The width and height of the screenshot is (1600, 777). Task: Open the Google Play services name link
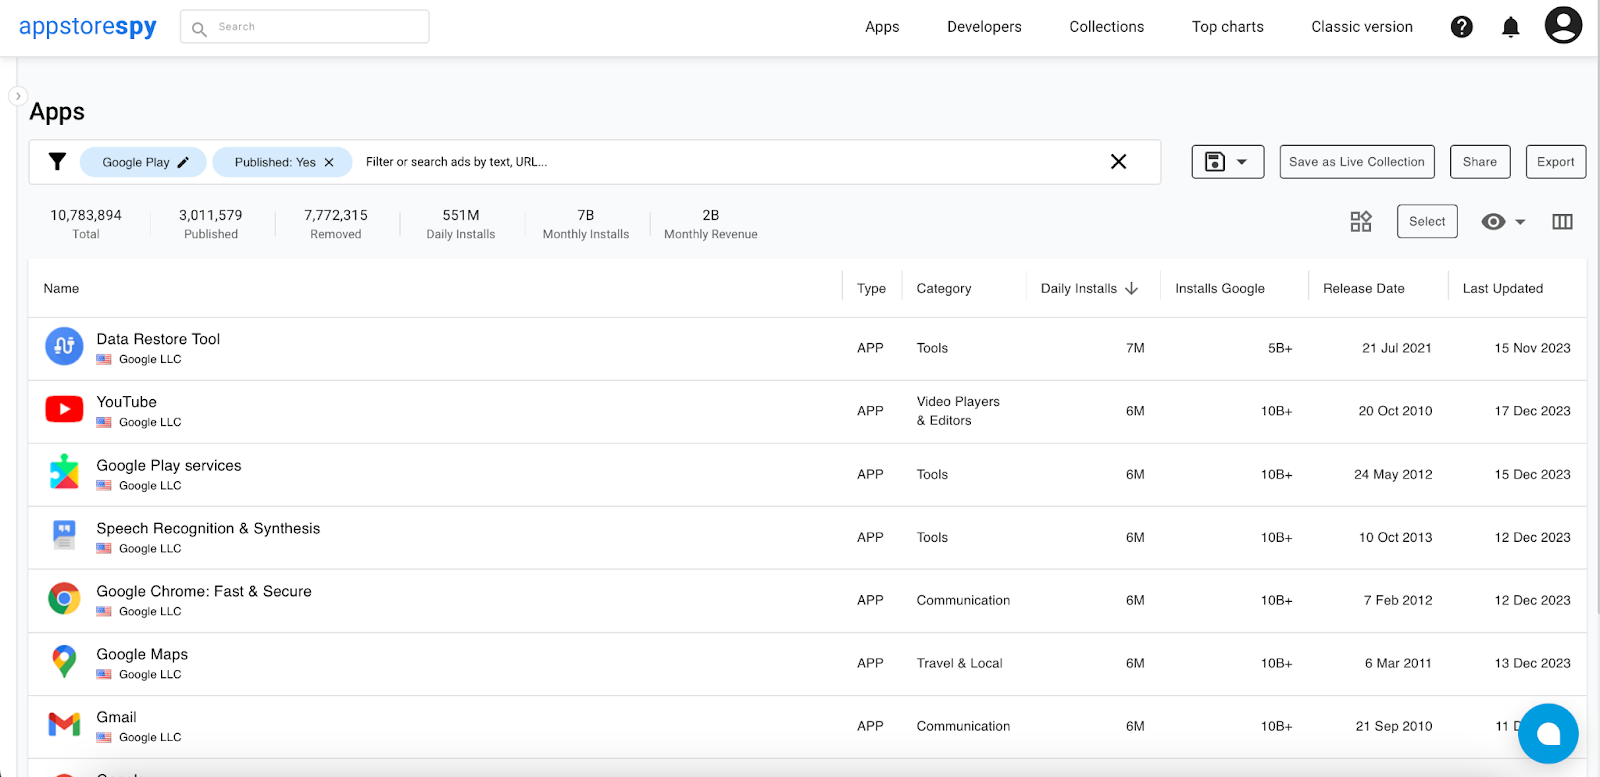[169, 465]
